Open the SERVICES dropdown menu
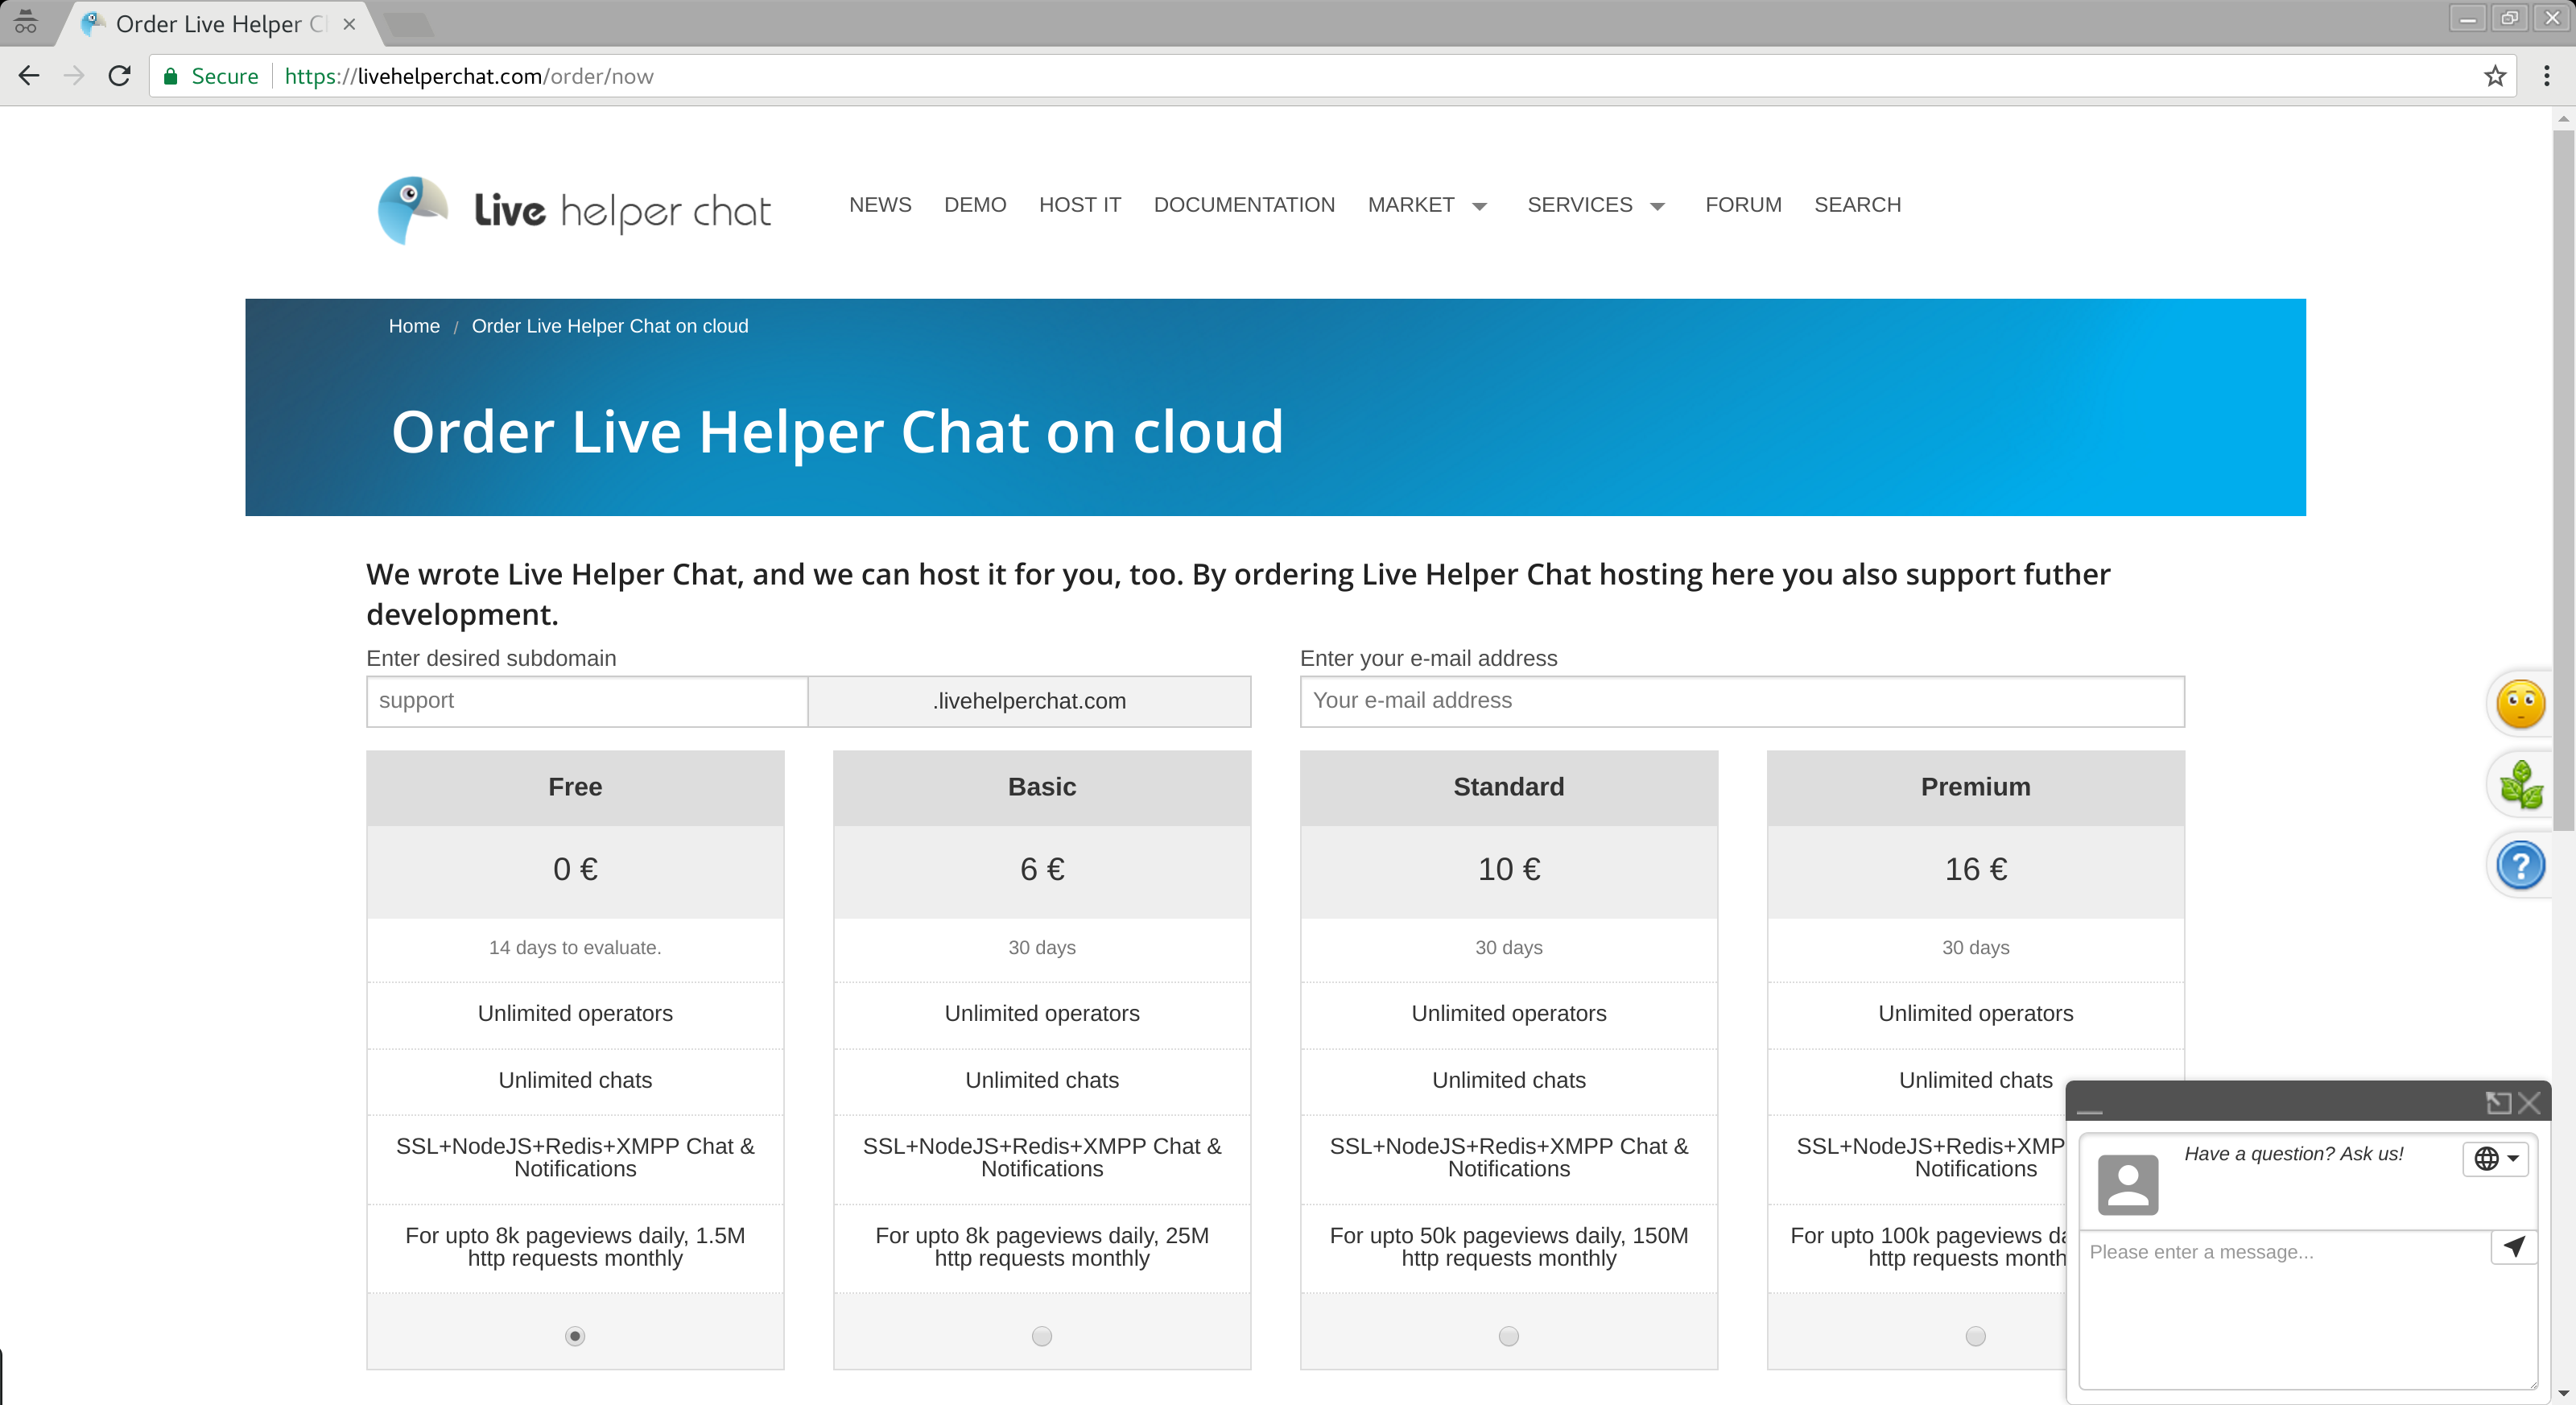This screenshot has height=1405, width=2576. click(x=1595, y=205)
